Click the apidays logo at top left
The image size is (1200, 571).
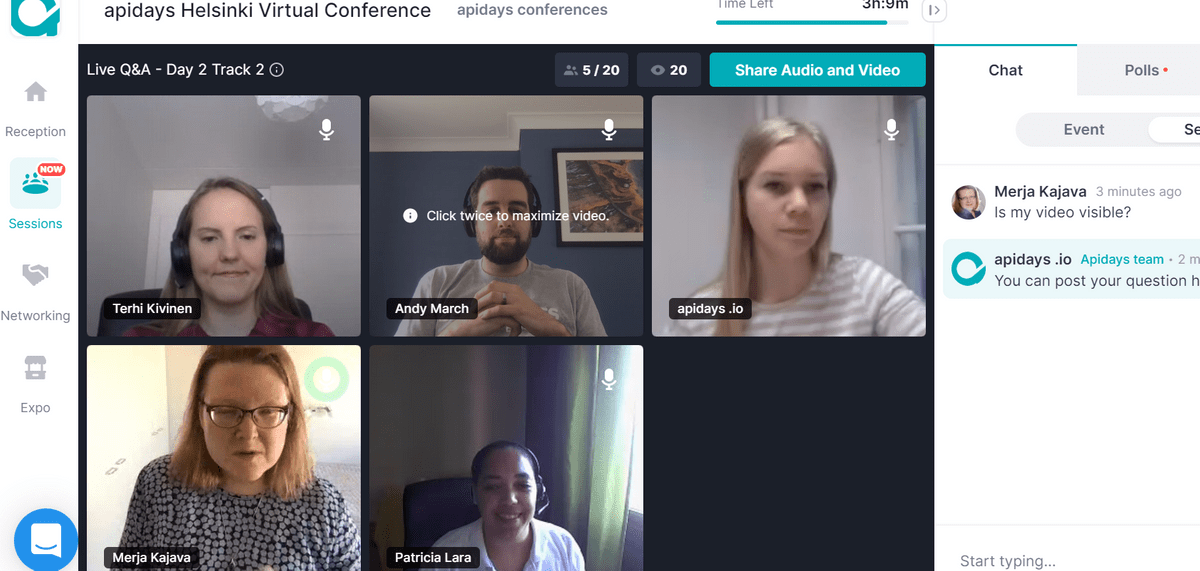(x=35, y=14)
